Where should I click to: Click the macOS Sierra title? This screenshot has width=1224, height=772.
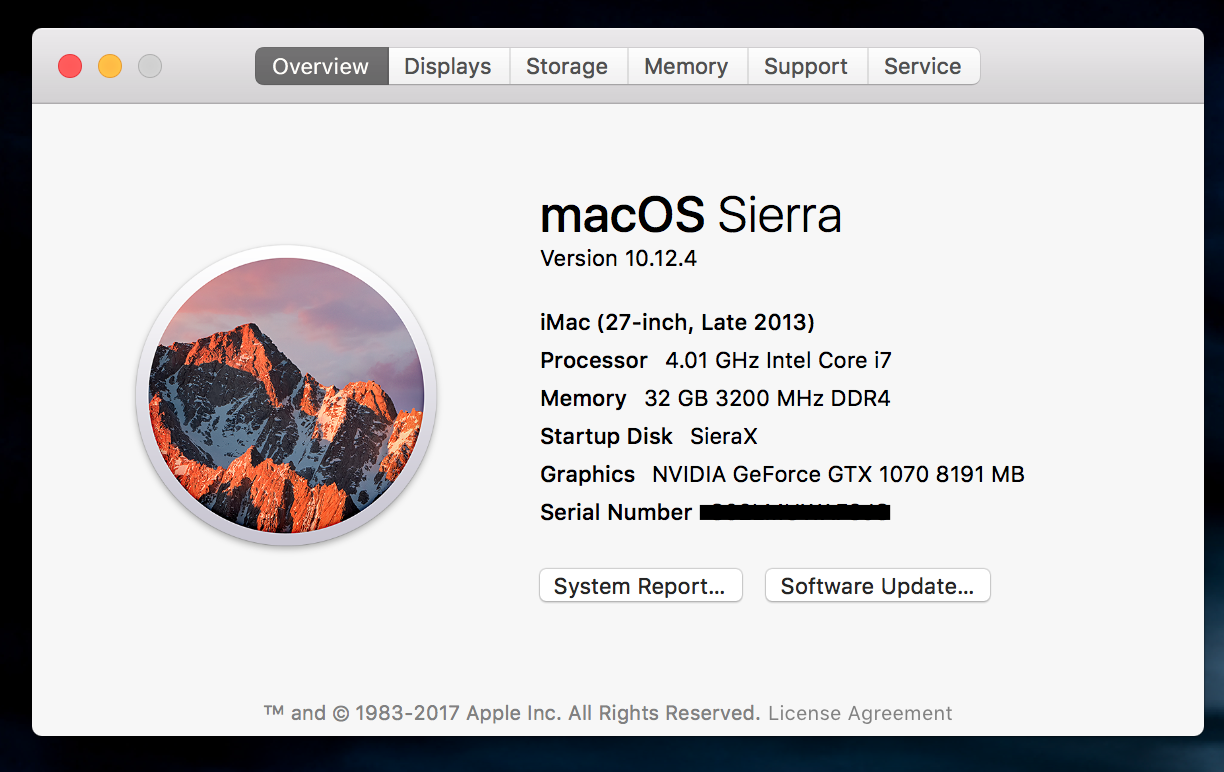pyautogui.click(x=691, y=214)
